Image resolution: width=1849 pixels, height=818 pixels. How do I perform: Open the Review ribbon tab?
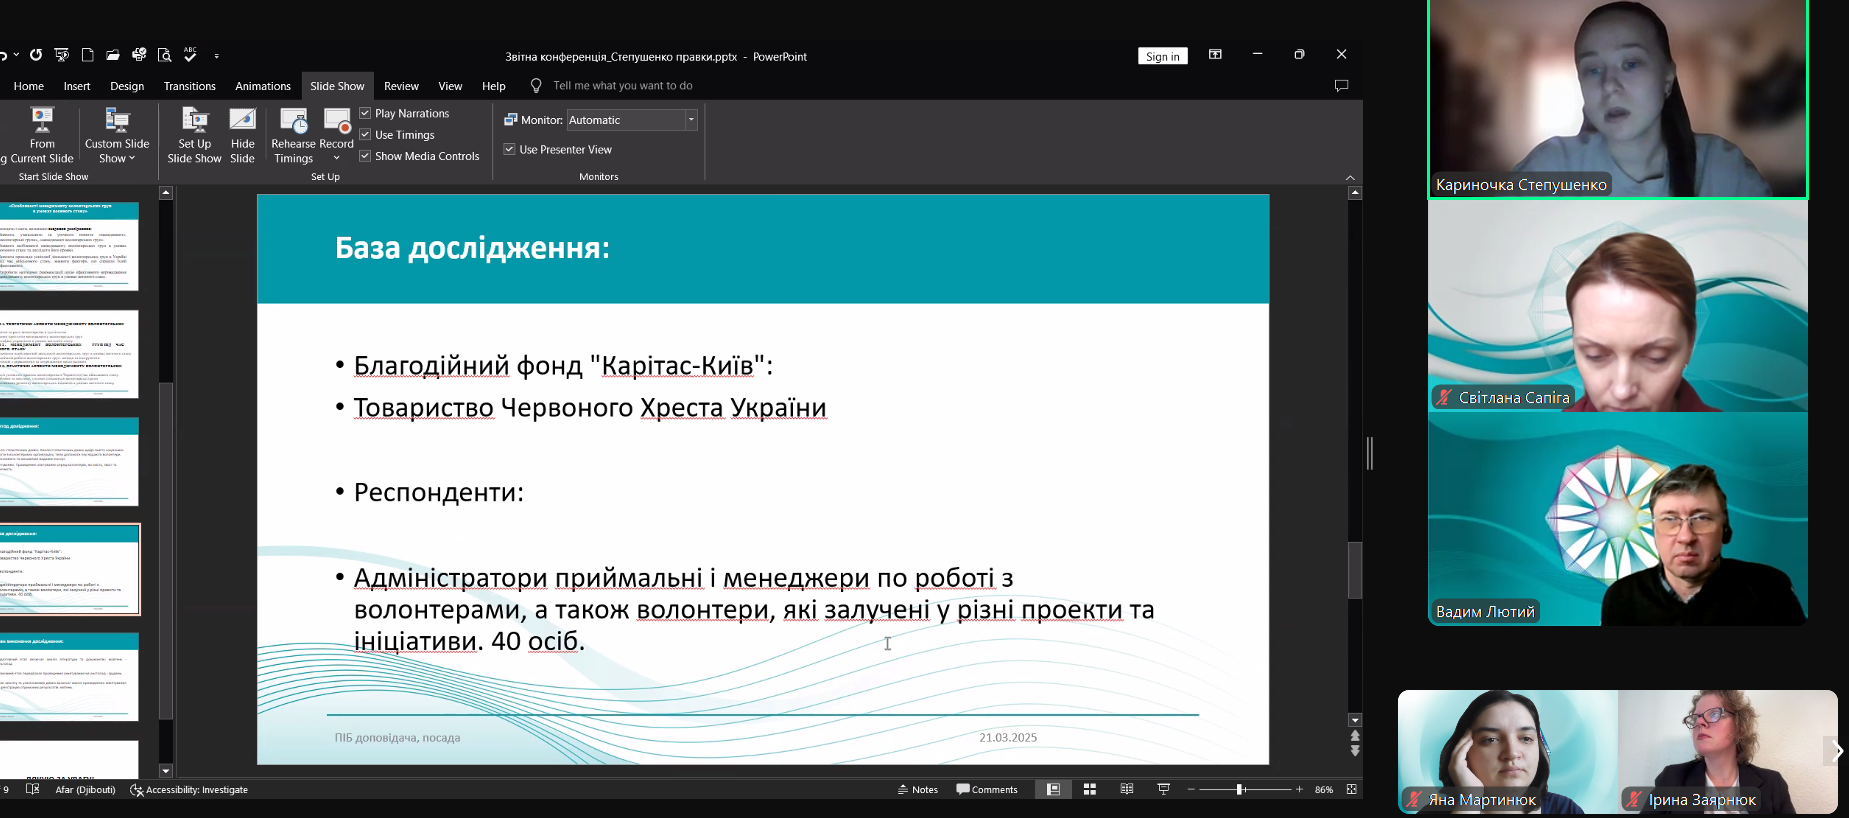click(x=401, y=86)
